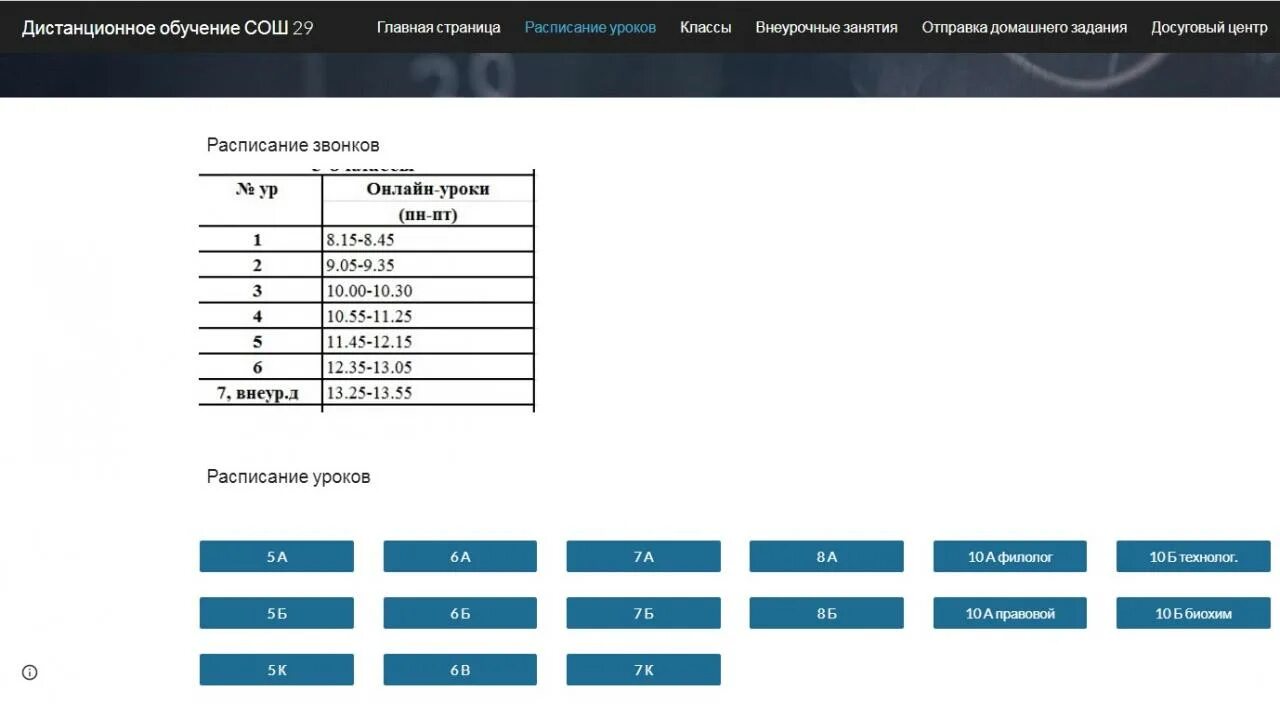Open the Досуговый центр menu item
Screen dimensions: 1280x704
pos(1209,27)
